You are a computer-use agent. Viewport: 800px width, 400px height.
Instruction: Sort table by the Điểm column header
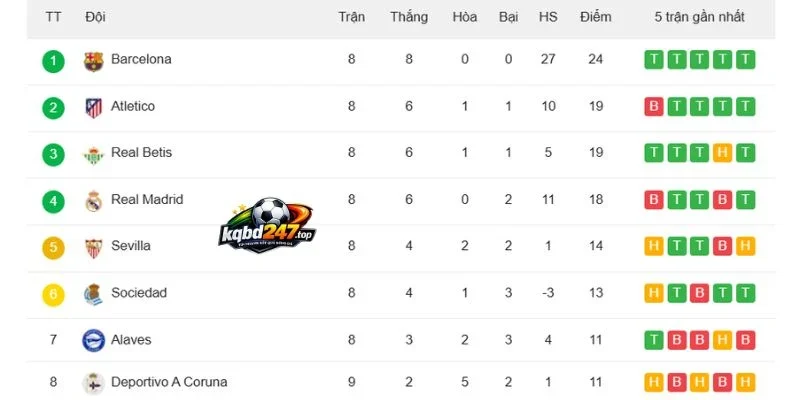[x=595, y=17]
